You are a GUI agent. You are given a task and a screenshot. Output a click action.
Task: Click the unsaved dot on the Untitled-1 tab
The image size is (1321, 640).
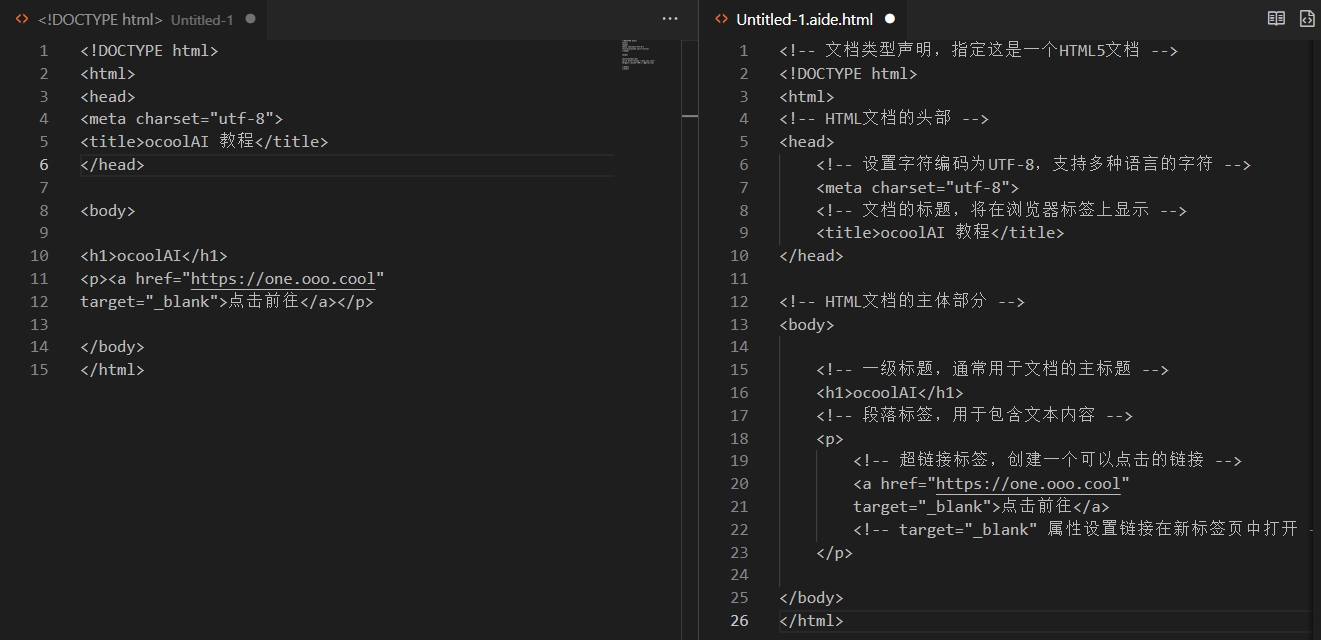(x=250, y=19)
